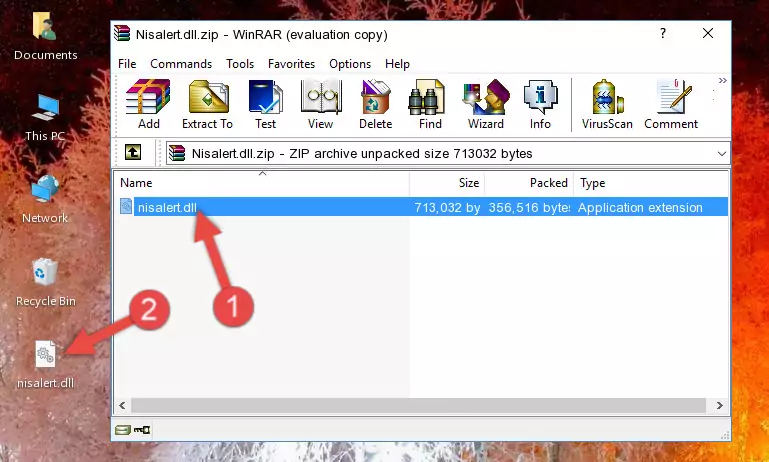Image resolution: width=769 pixels, height=462 pixels.
Task: Click the Application extension type cell
Action: (640, 207)
